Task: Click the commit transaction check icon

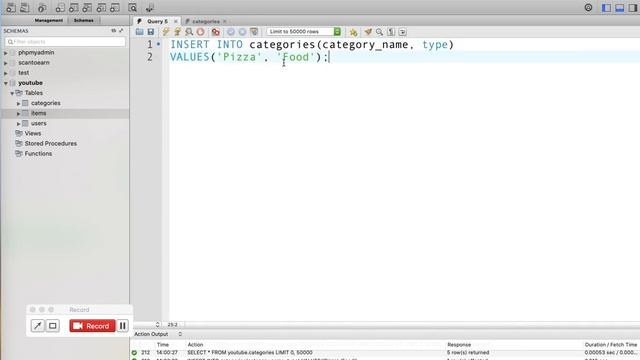Action: click(x=231, y=31)
